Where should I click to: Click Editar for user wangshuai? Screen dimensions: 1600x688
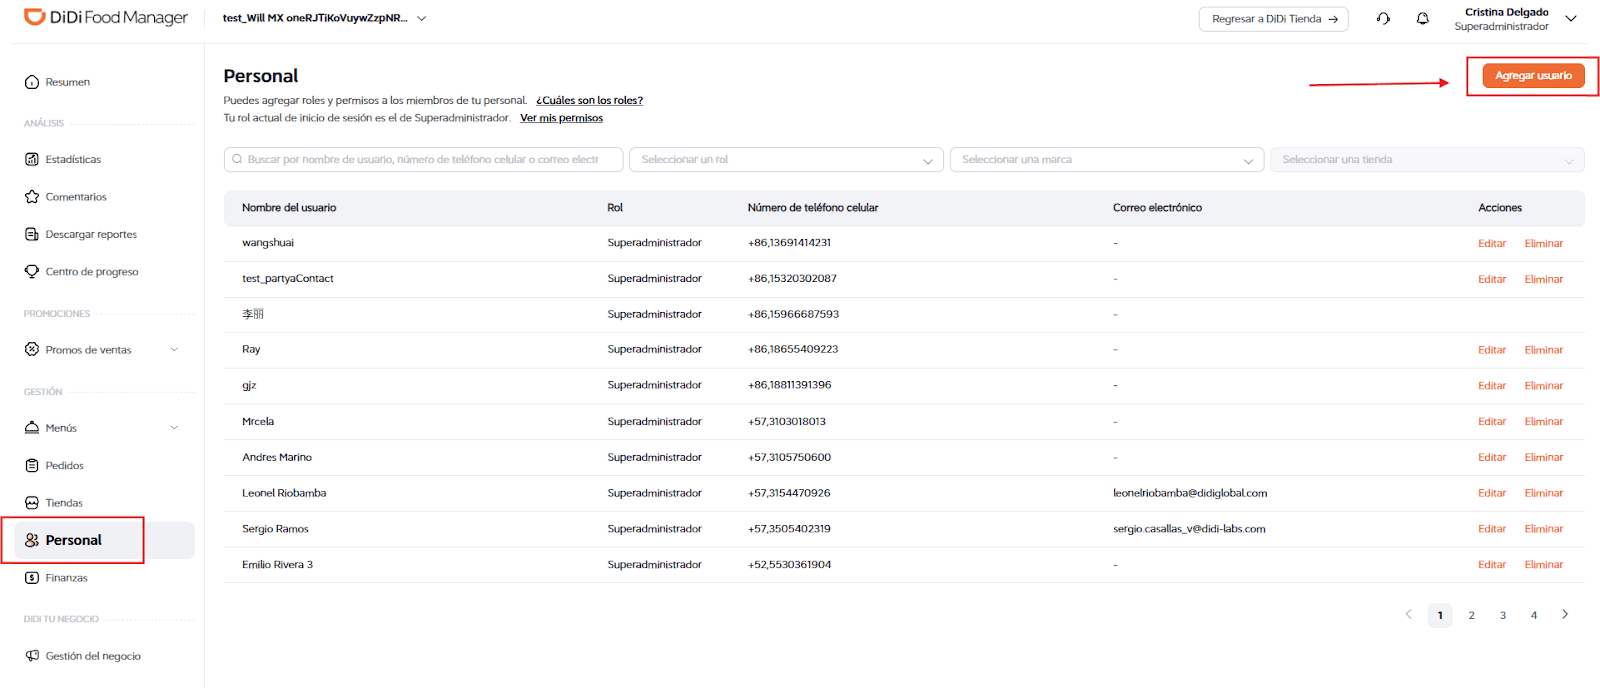click(1491, 244)
